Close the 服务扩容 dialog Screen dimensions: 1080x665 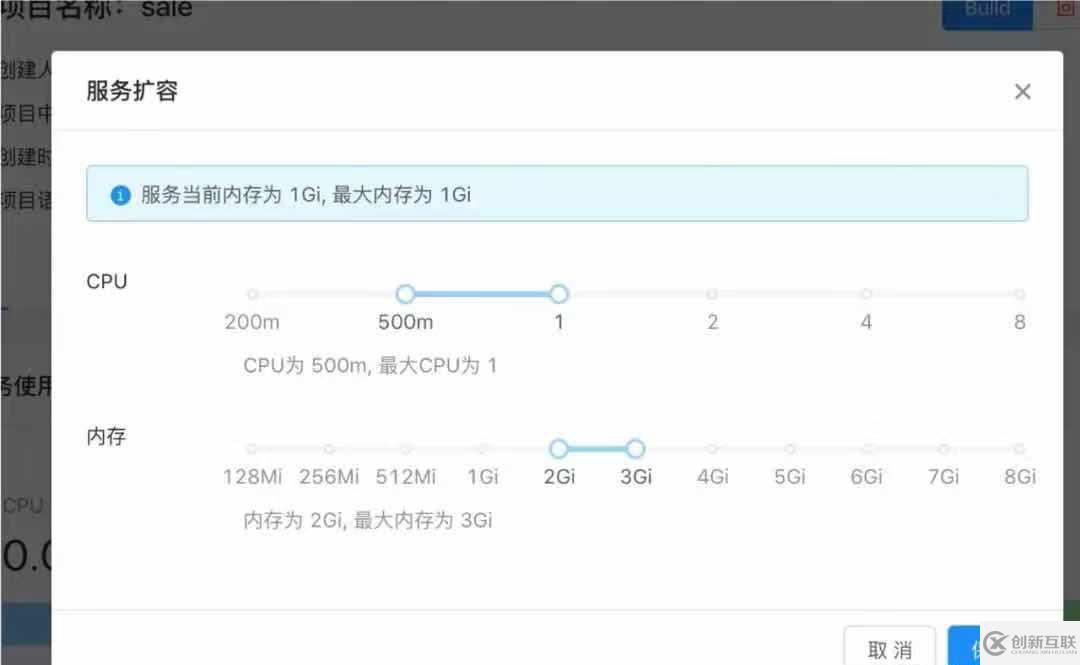[x=1023, y=92]
